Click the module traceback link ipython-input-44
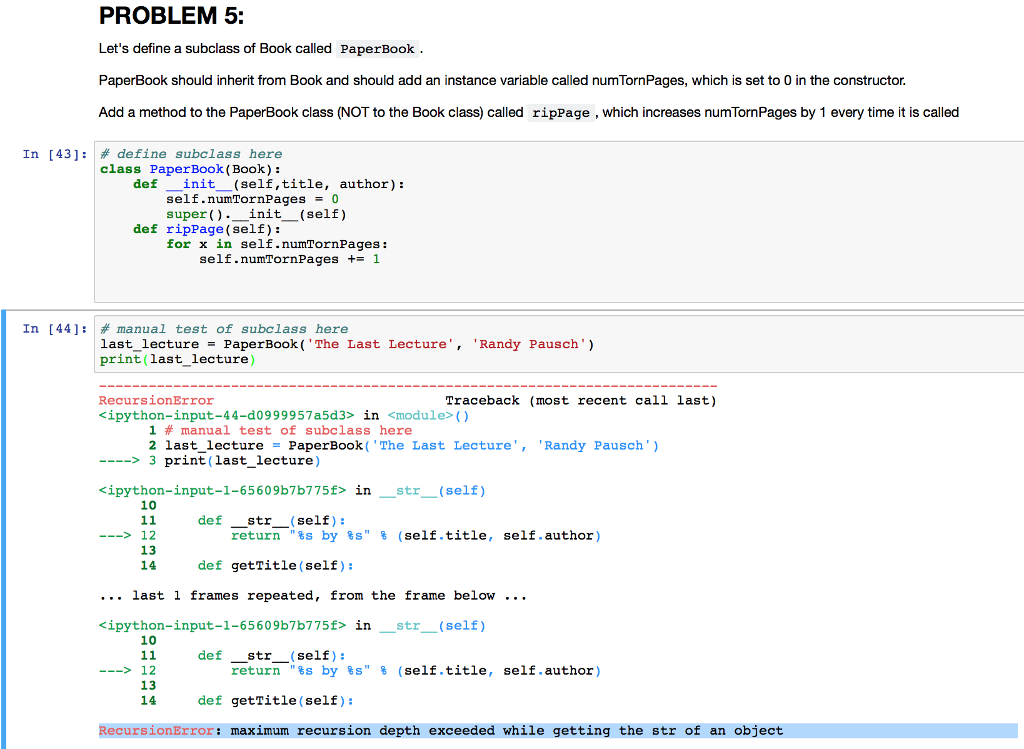 (220, 415)
